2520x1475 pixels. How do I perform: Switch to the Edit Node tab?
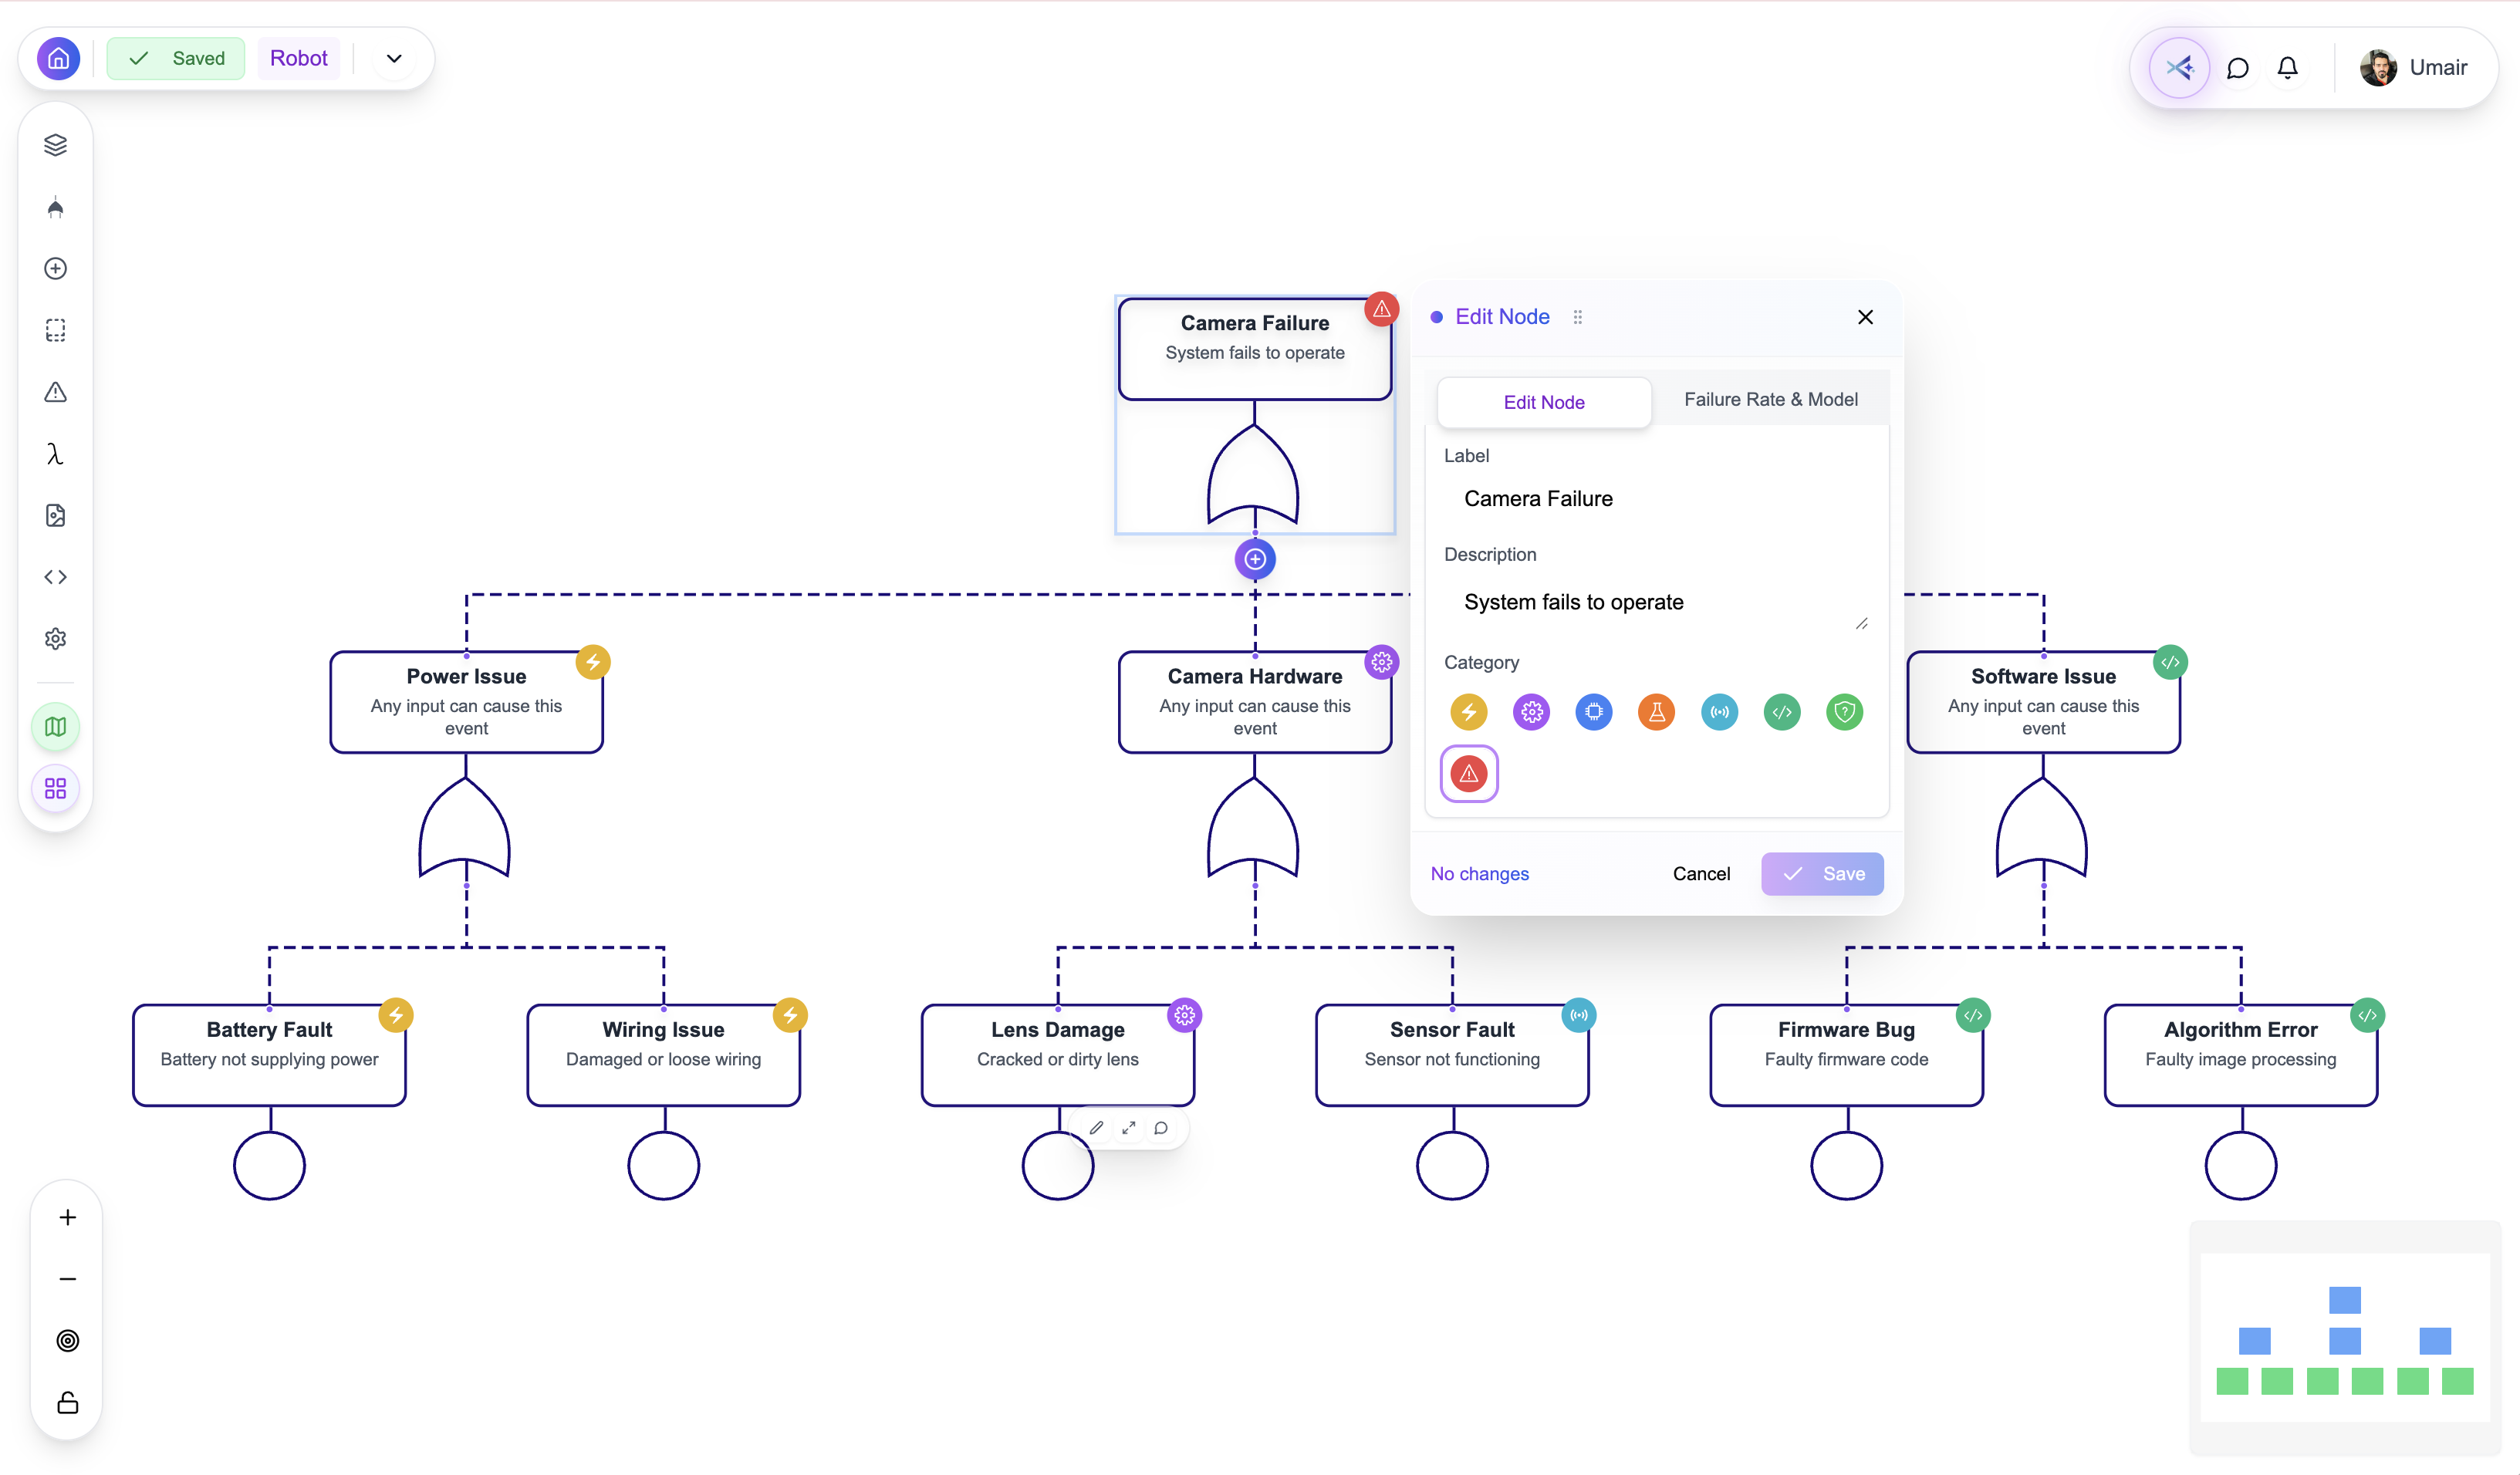click(1543, 402)
